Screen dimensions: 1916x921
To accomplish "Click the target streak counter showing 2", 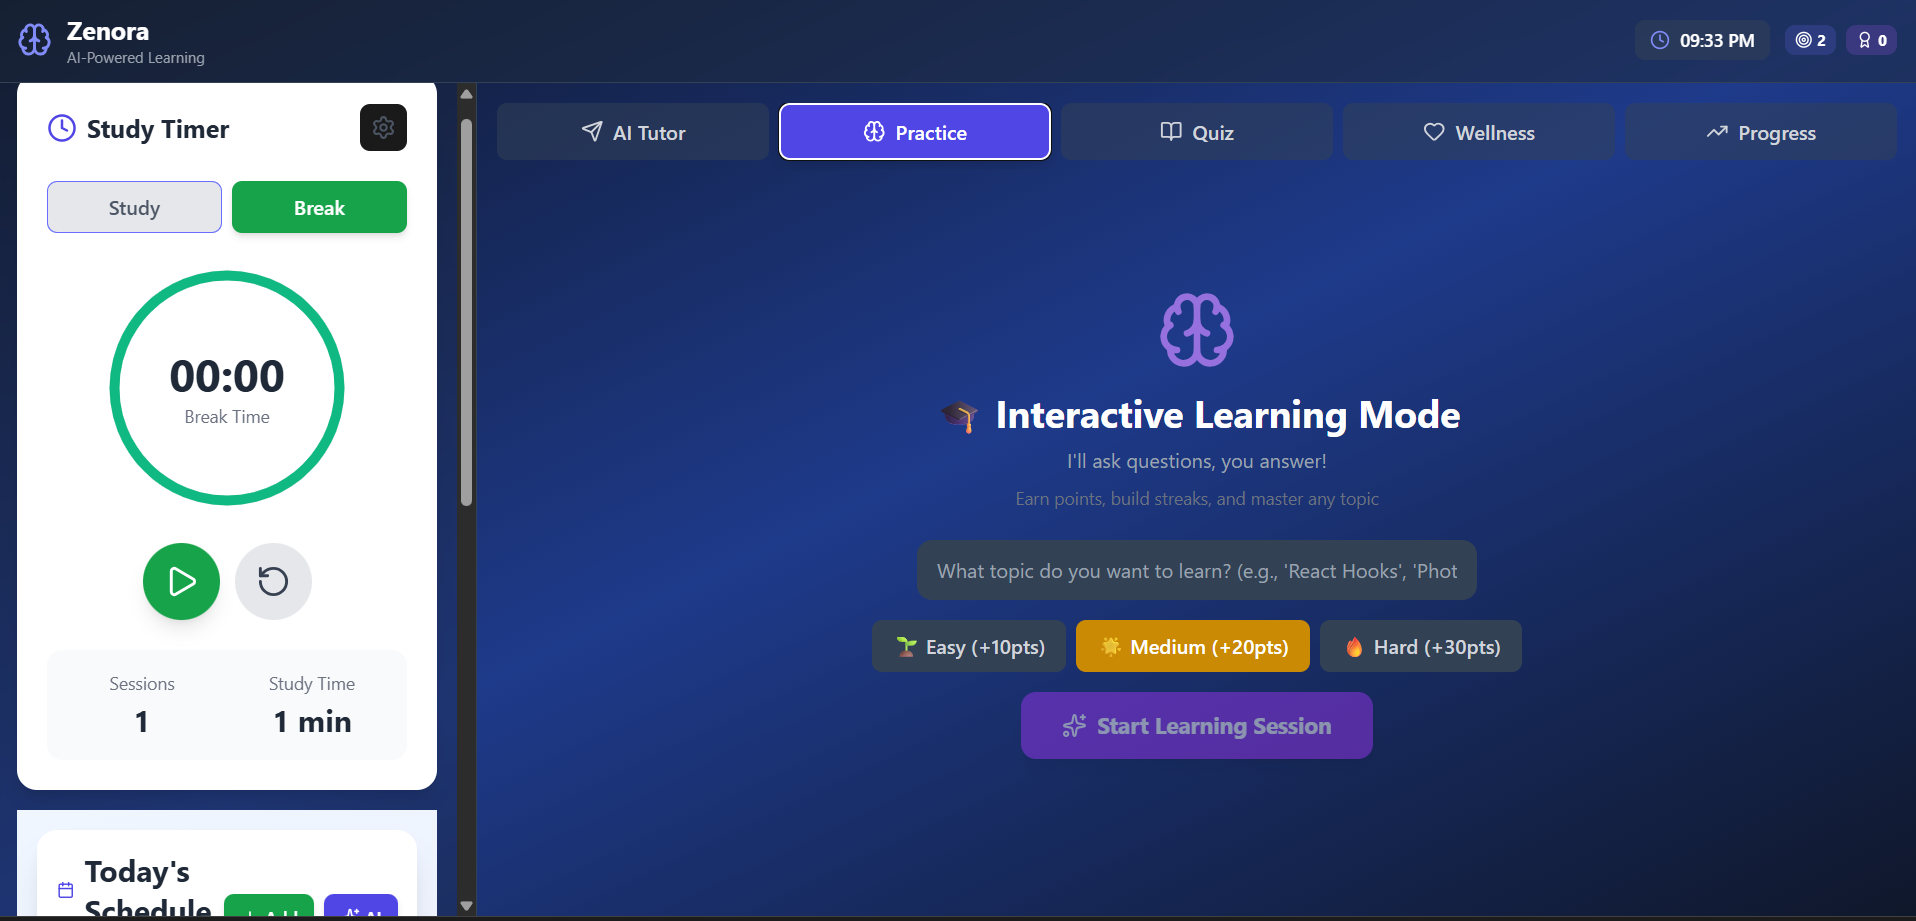I will (x=1811, y=40).
